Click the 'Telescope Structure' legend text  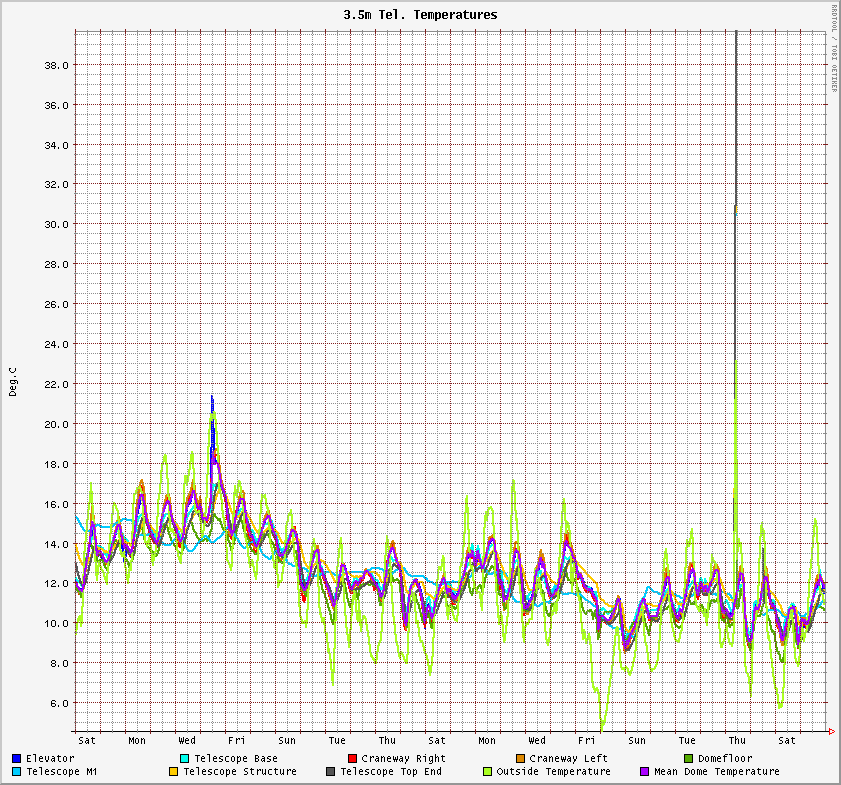[240, 772]
